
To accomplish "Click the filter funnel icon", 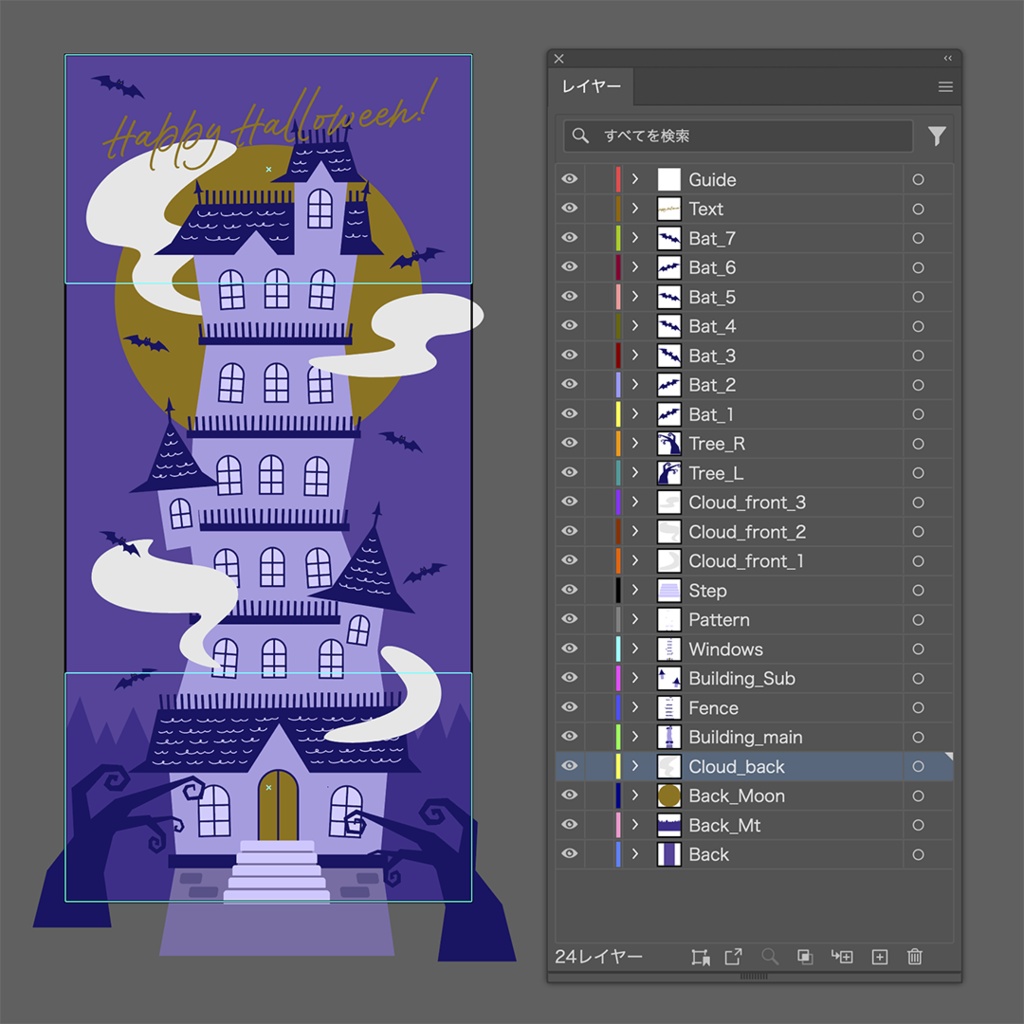I will (x=937, y=136).
